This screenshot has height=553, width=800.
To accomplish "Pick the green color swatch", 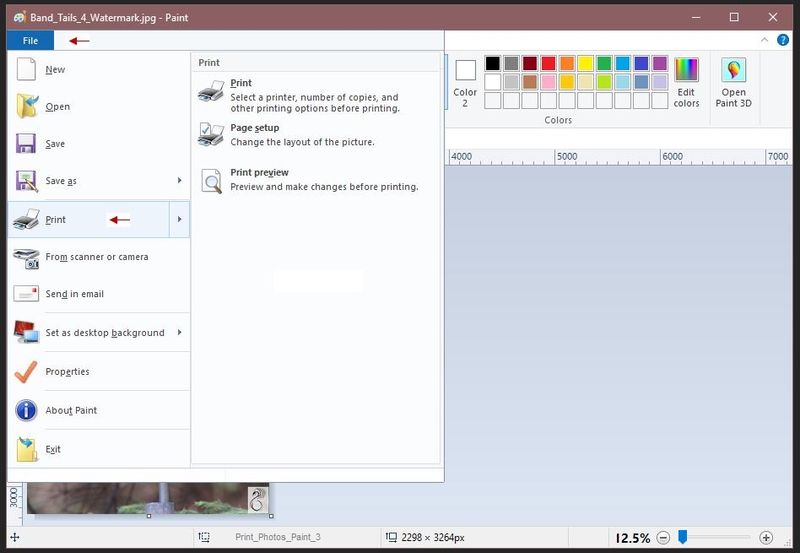I will tap(604, 63).
